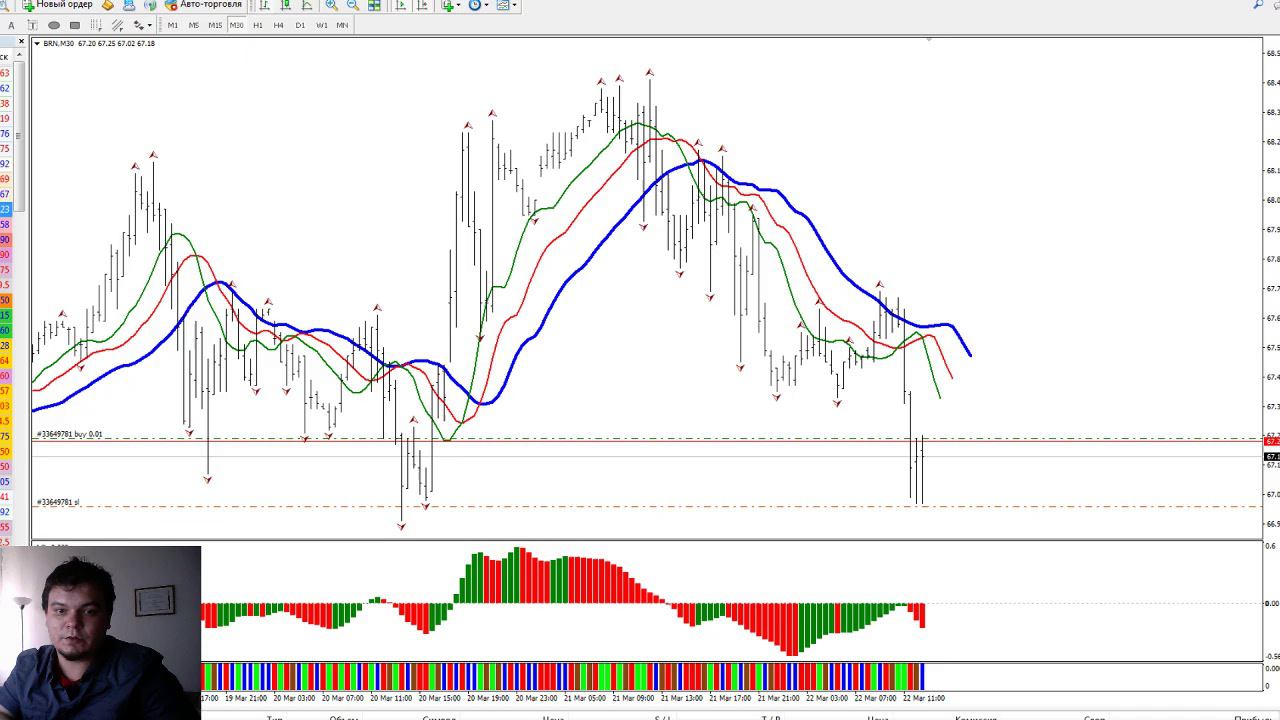Enable chart shift icon
This screenshot has height=720, width=1280.
point(422,5)
